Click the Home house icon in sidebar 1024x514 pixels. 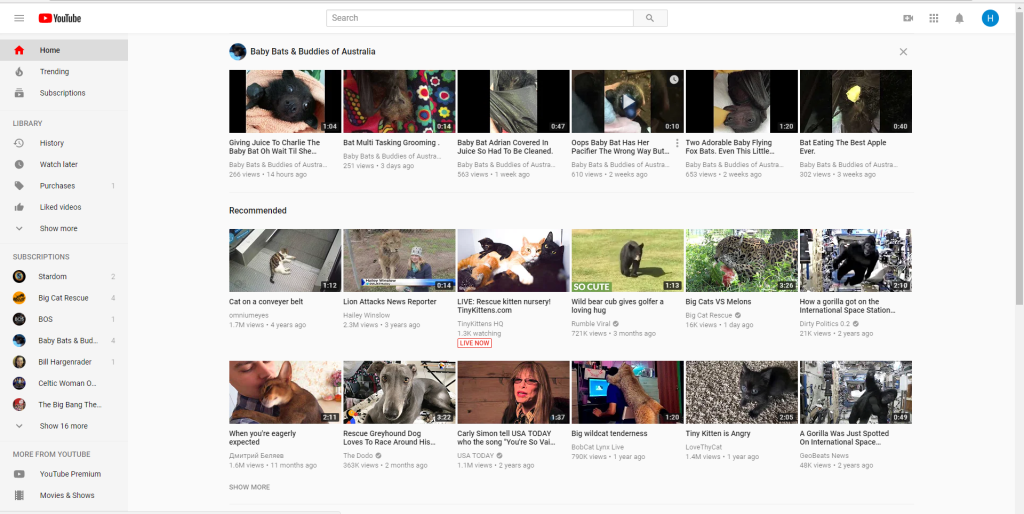pos(19,50)
